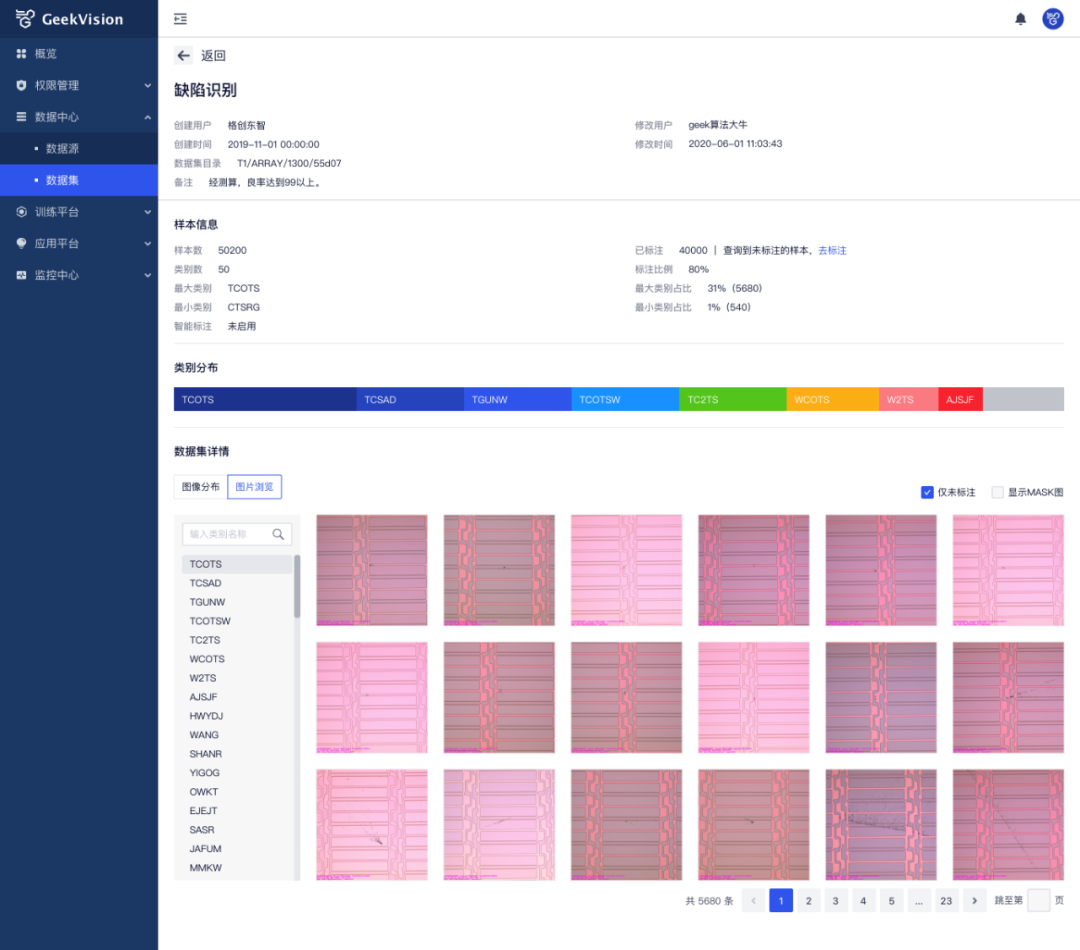Click the green TC2TS segment in category bar
The width and height of the screenshot is (1080, 950).
(x=732, y=400)
